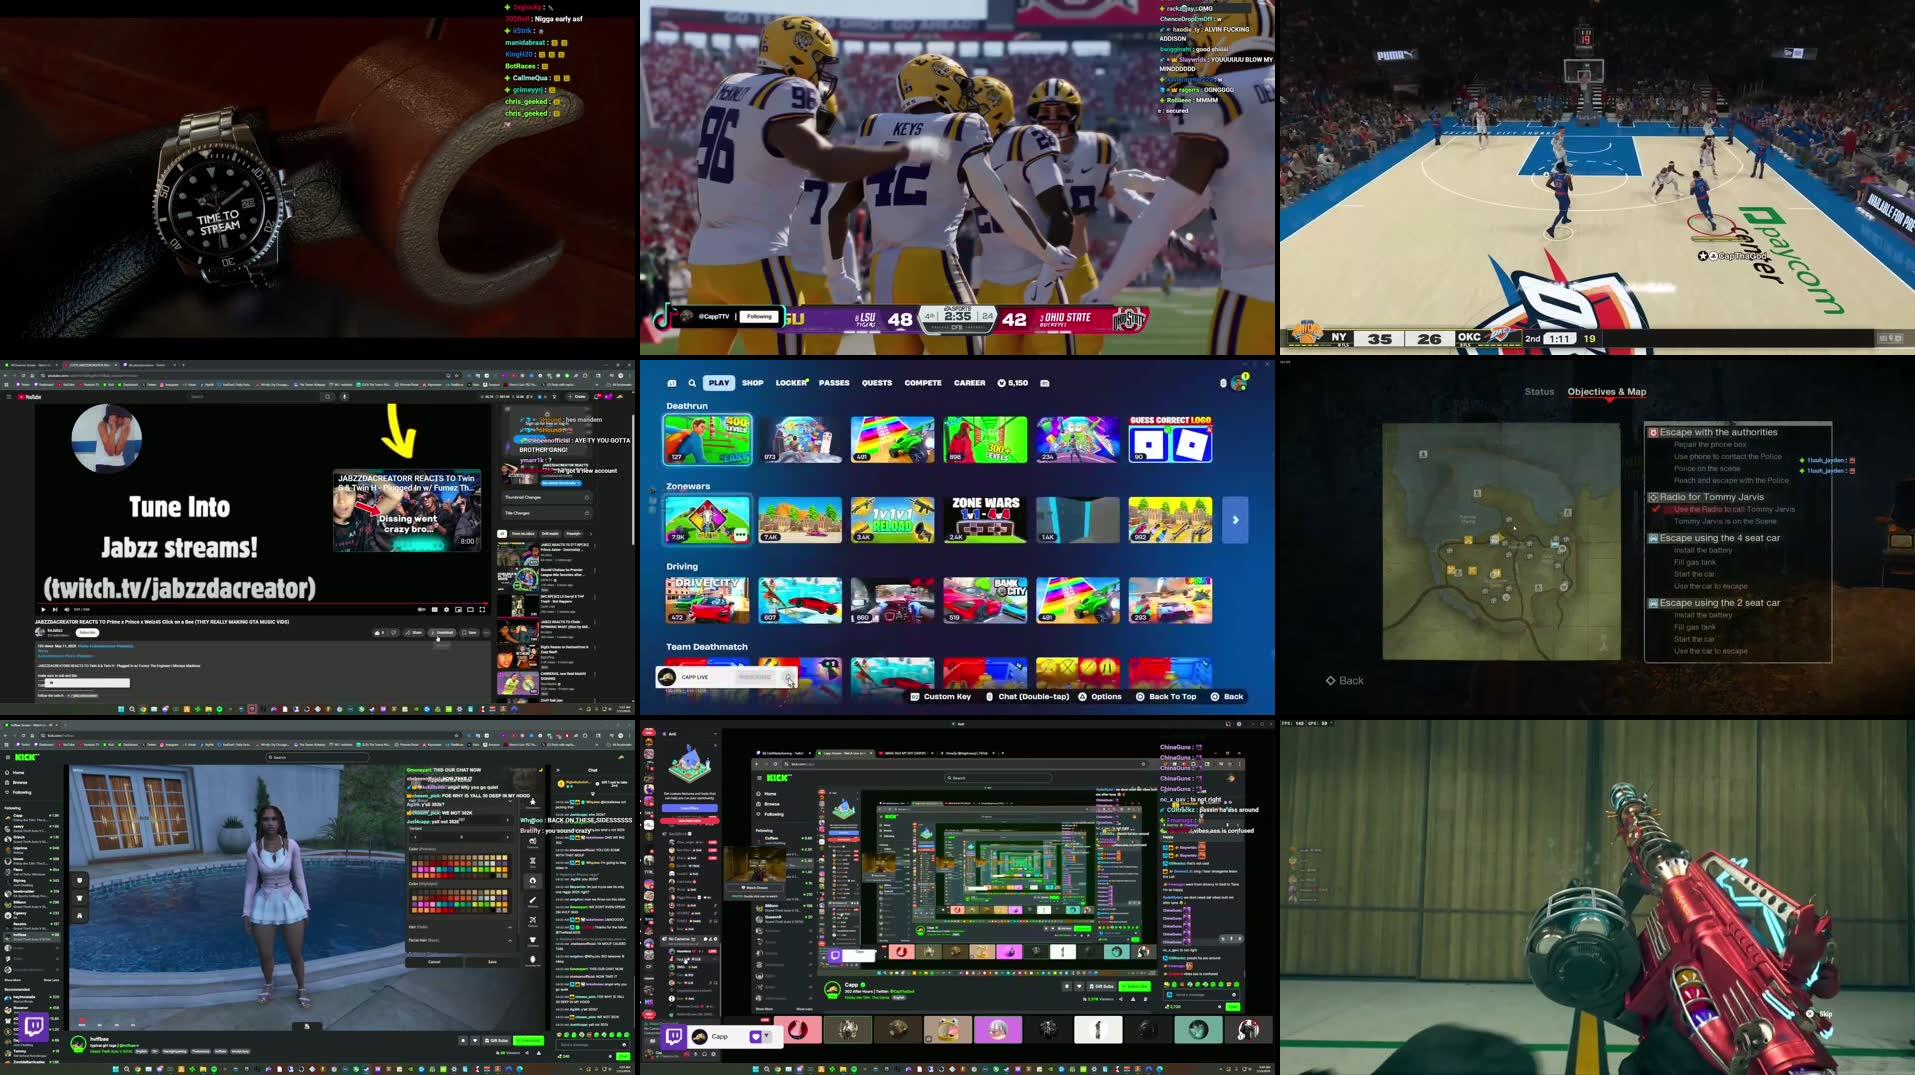Play the YouTube video with play button
Viewport: 1915px width, 1075px height.
tap(43, 609)
